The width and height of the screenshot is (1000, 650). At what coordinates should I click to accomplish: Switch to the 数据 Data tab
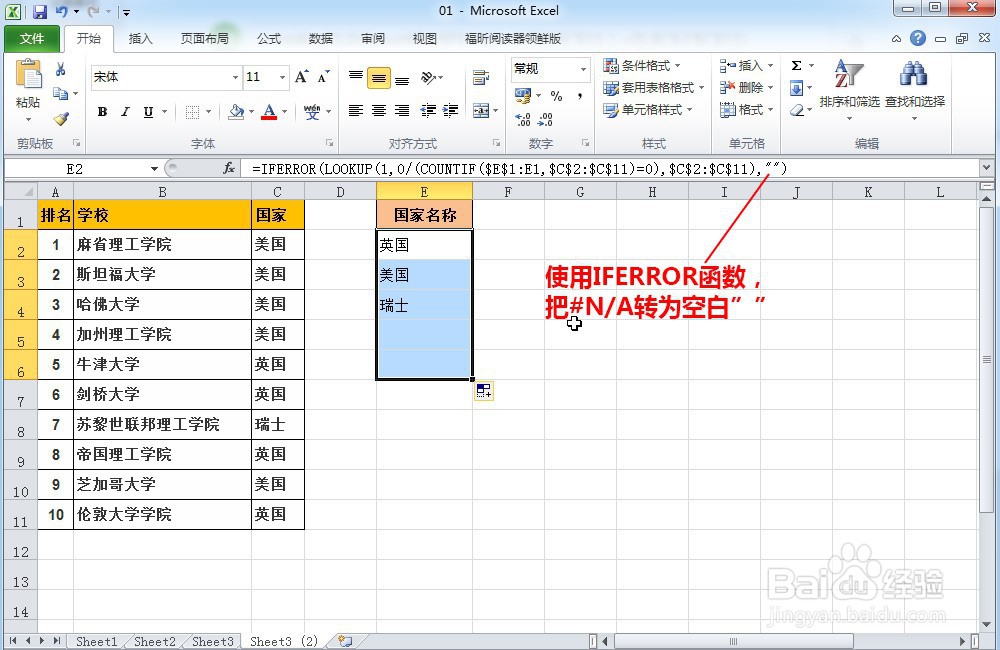pyautogui.click(x=321, y=39)
